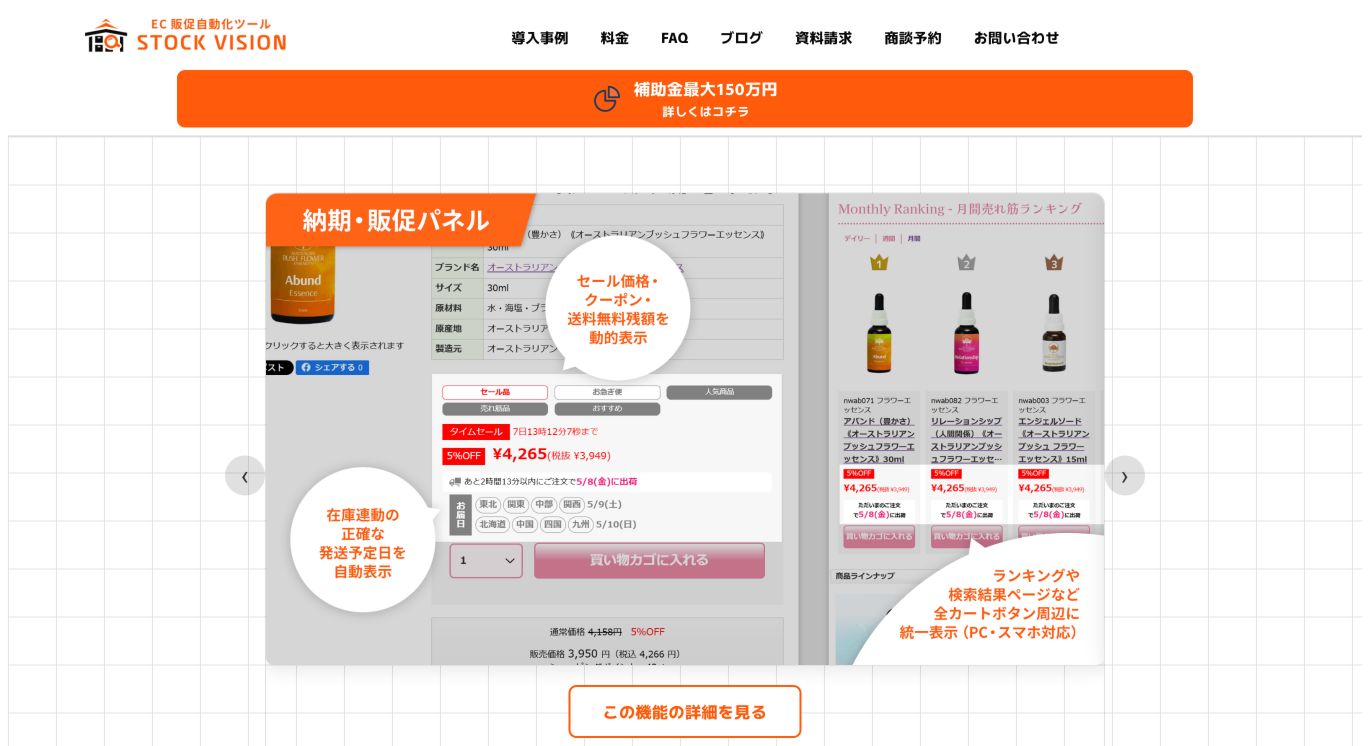Click the 九州 delivery region chip
This screenshot has width=1370, height=746.
(580, 524)
